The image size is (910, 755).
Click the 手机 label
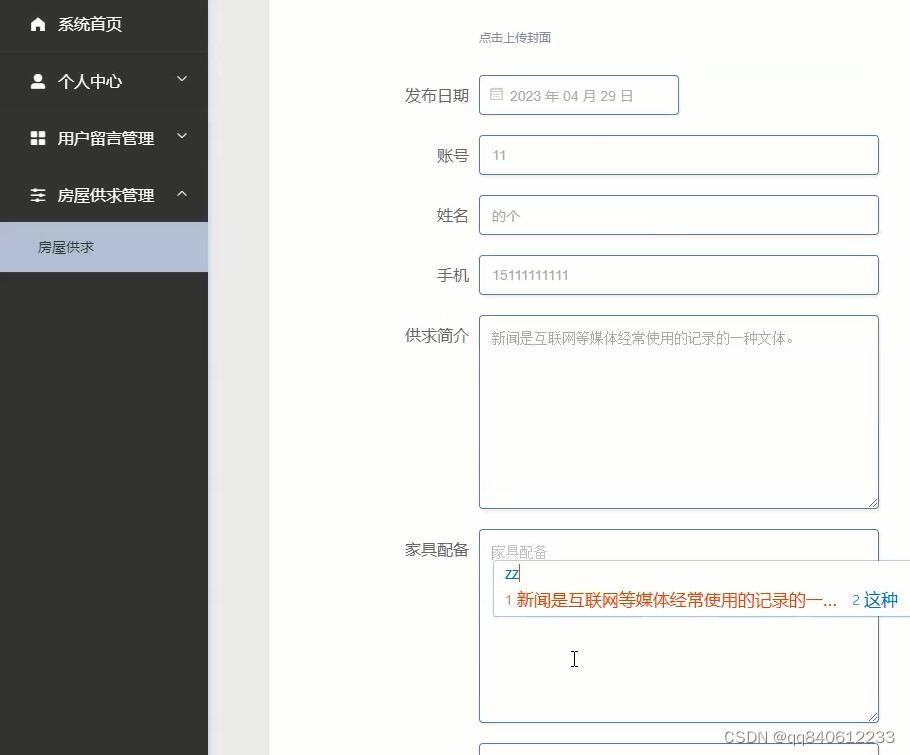tap(453, 275)
